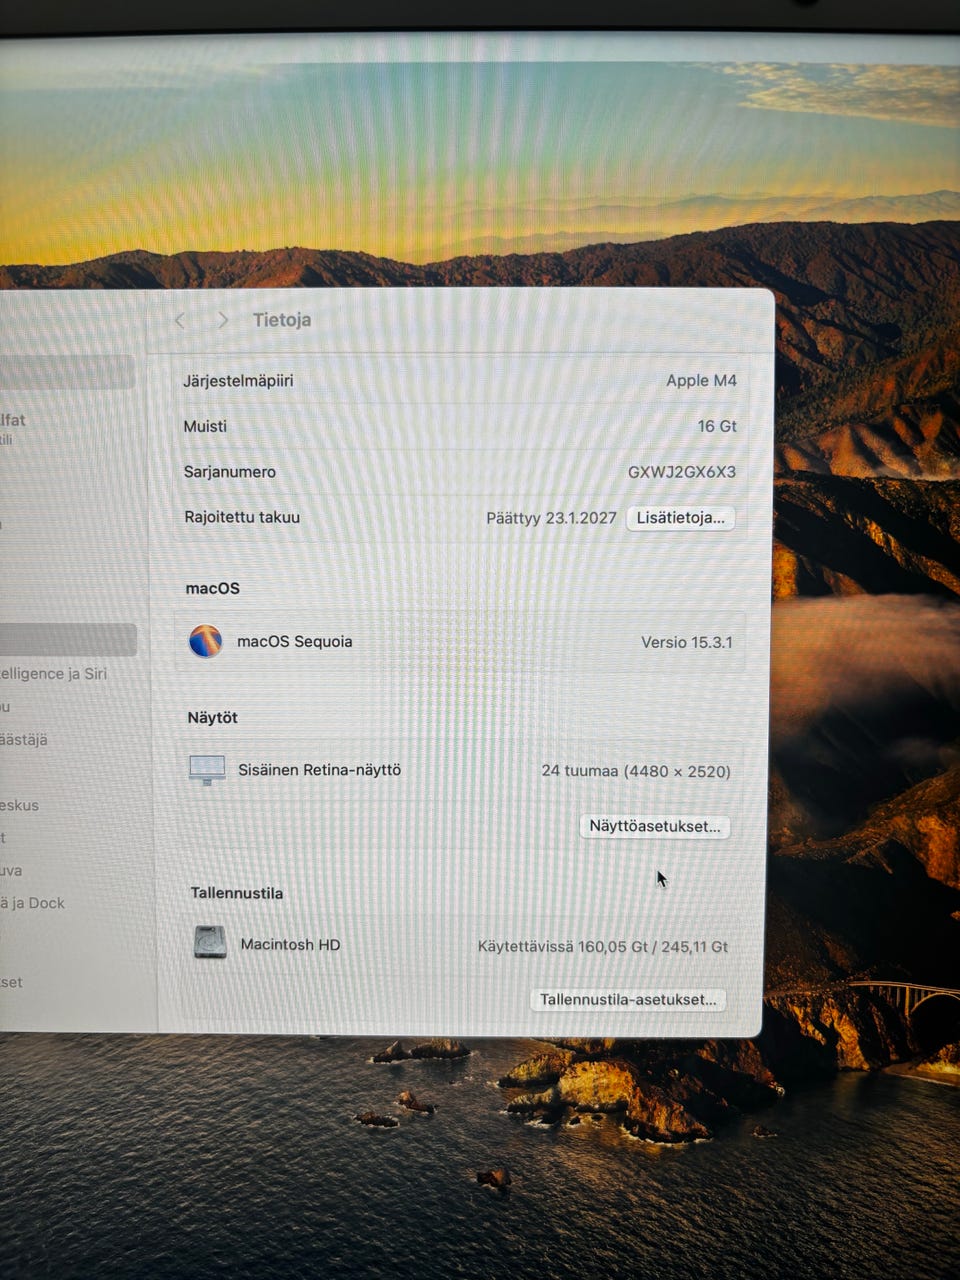The image size is (960, 1280).
Task: Click the 'Macintosh HD' name text
Action: [x=290, y=944]
